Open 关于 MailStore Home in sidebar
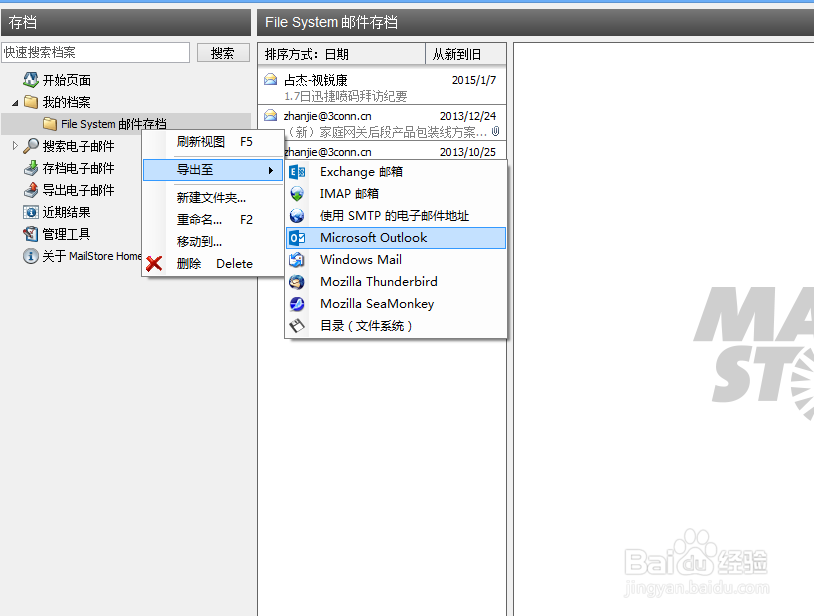This screenshot has width=814, height=616. [x=91, y=256]
